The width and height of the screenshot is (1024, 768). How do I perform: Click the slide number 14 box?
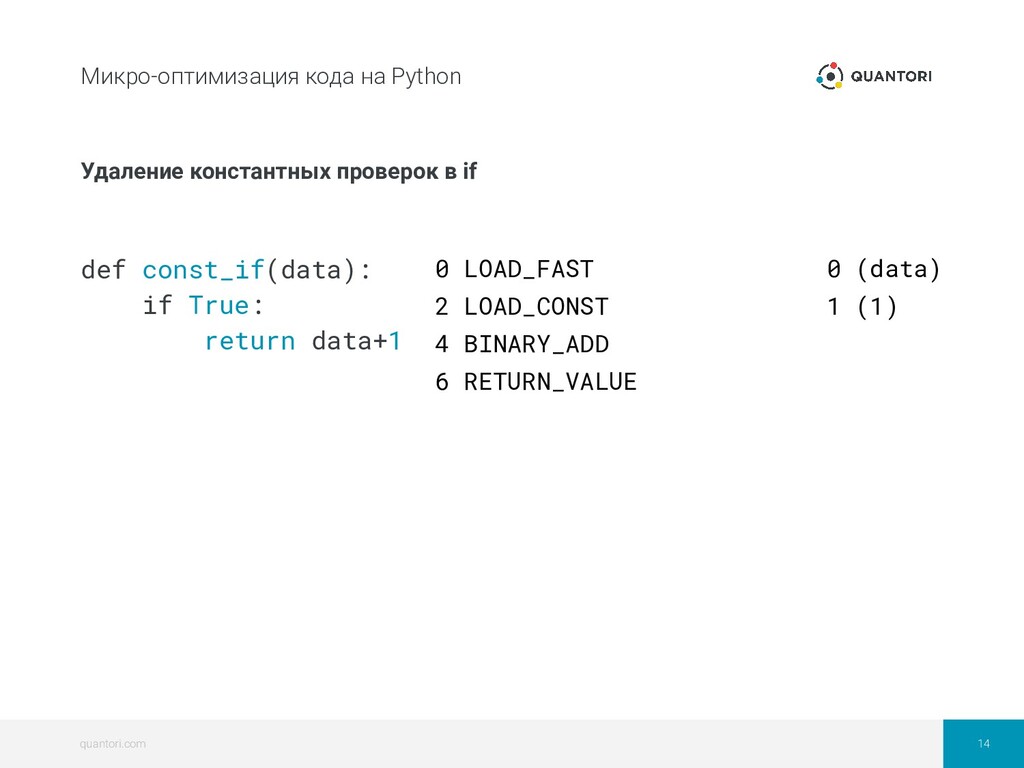tap(984, 743)
